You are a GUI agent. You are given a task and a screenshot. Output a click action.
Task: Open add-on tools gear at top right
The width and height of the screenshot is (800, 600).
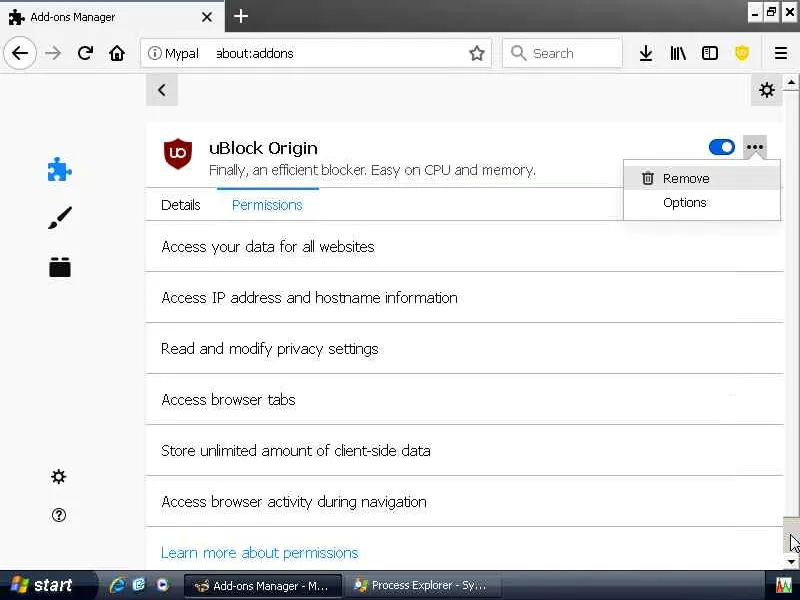(x=766, y=90)
